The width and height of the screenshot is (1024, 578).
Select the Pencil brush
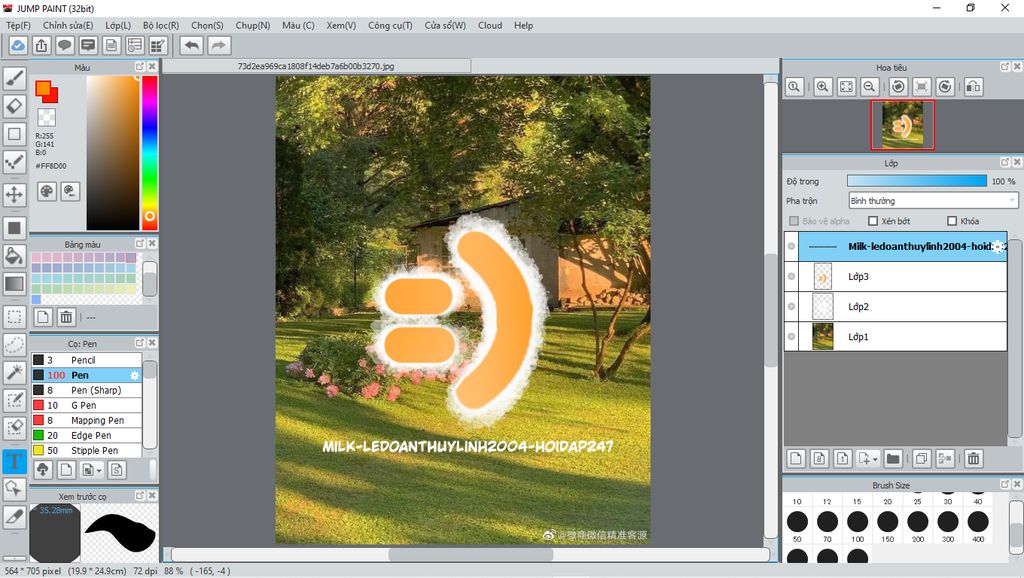[86, 360]
